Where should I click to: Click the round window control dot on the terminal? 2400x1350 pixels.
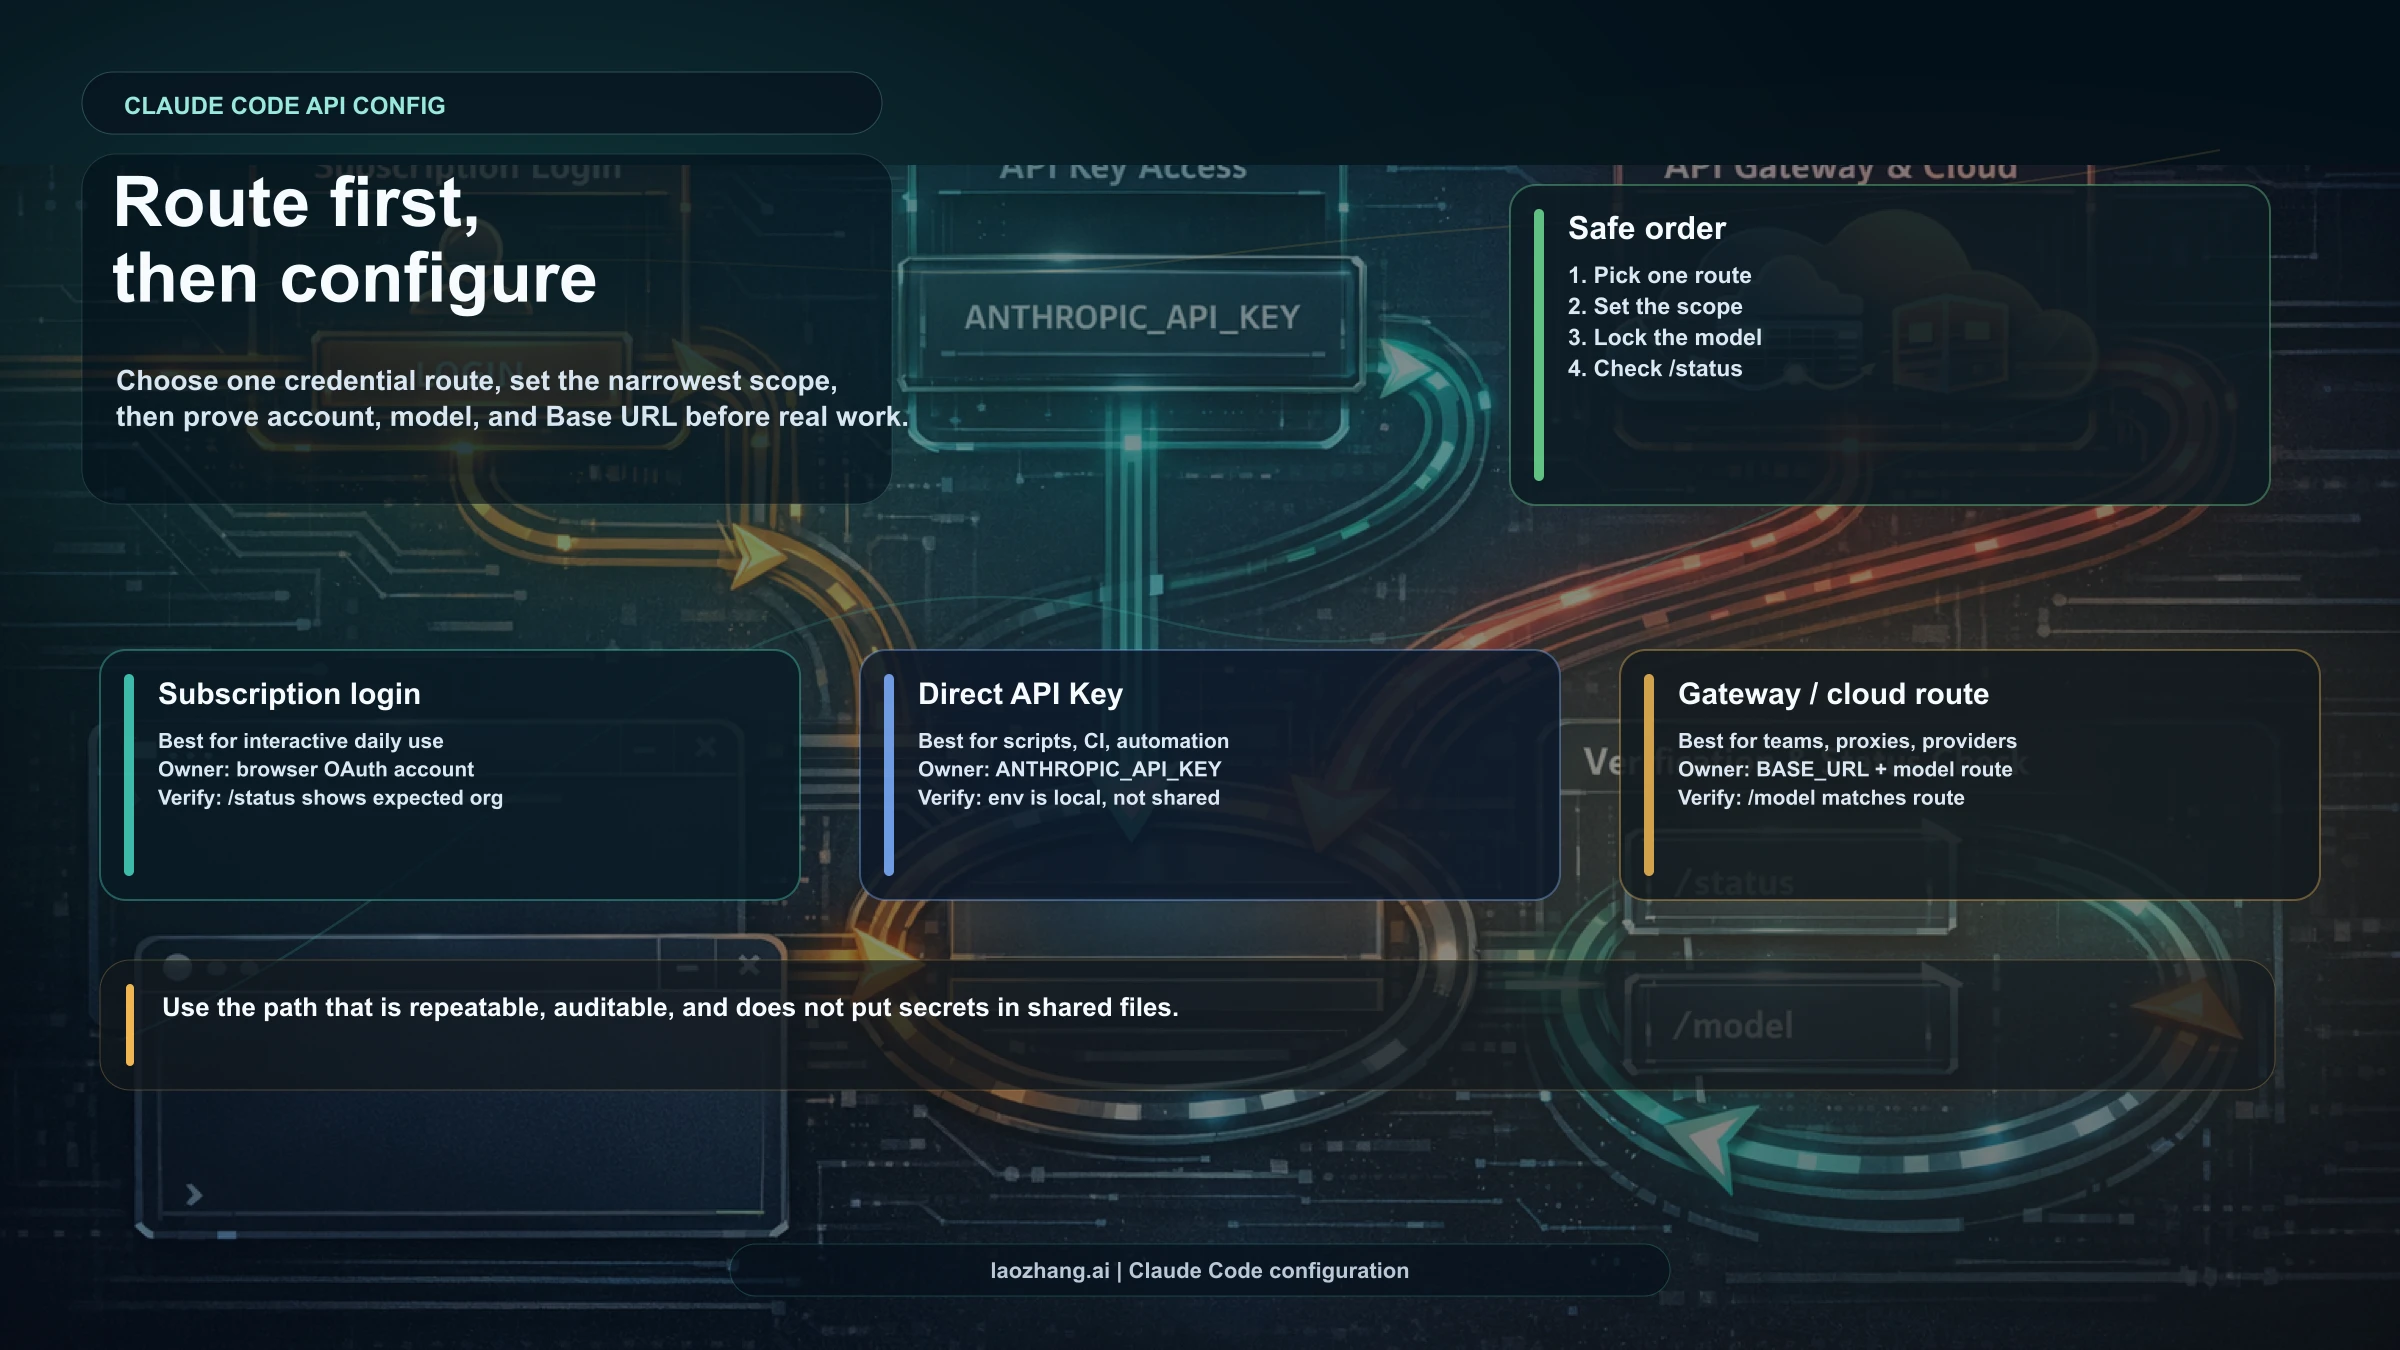(177, 966)
